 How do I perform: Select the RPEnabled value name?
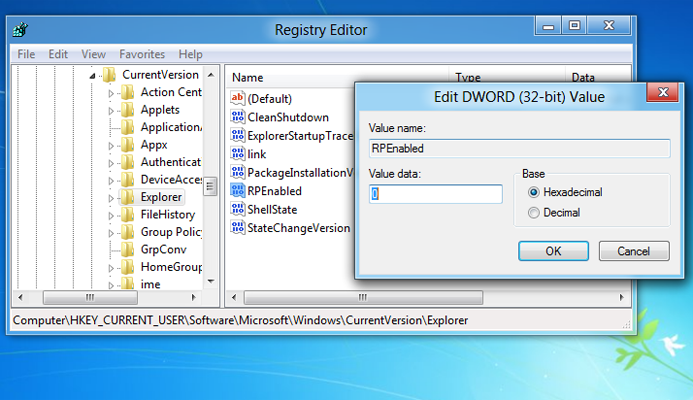[274, 191]
